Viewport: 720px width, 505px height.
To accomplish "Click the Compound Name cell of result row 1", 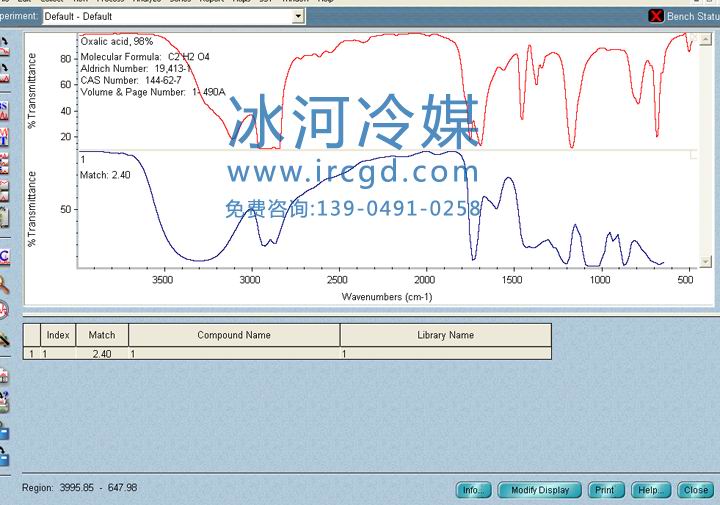I will coord(234,354).
